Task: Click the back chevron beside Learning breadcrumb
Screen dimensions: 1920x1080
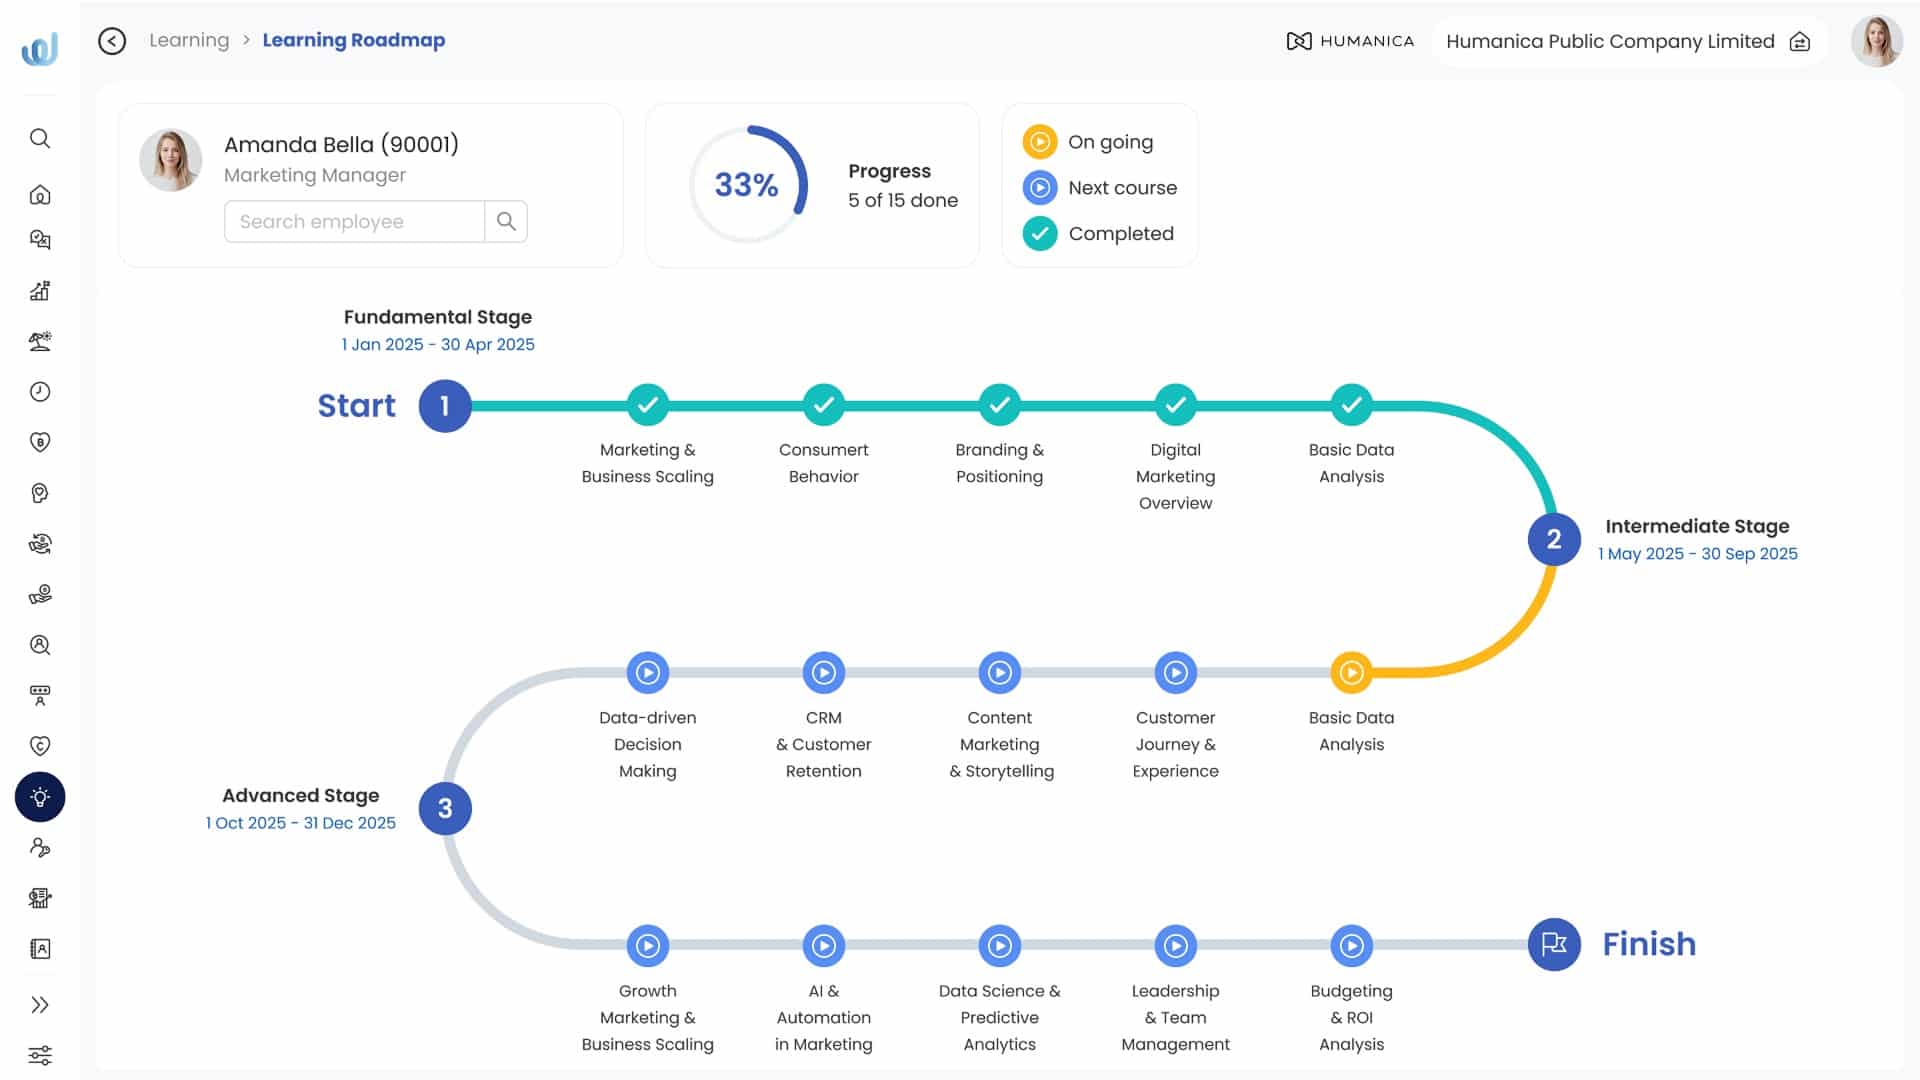Action: tap(112, 40)
